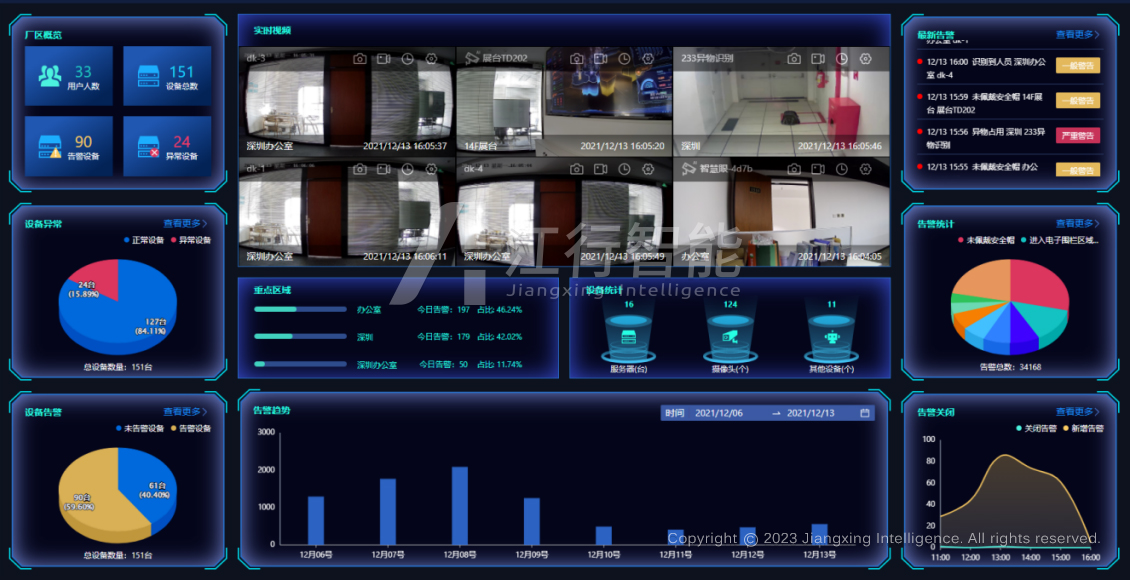
Task: Toggle 异常设备 legend in 设备异常 chart
Action: [x=191, y=240]
